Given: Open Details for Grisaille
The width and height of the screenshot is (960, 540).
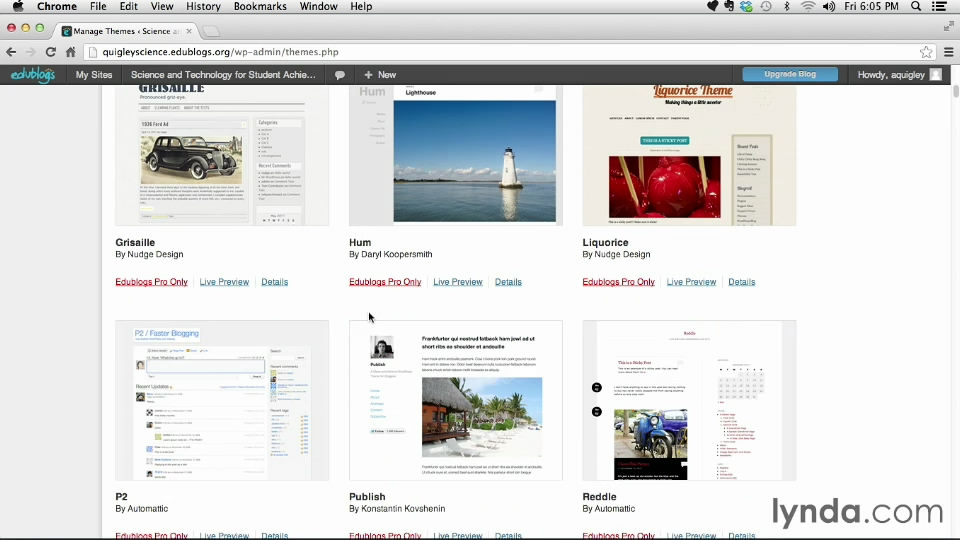Looking at the screenshot, I should point(274,282).
